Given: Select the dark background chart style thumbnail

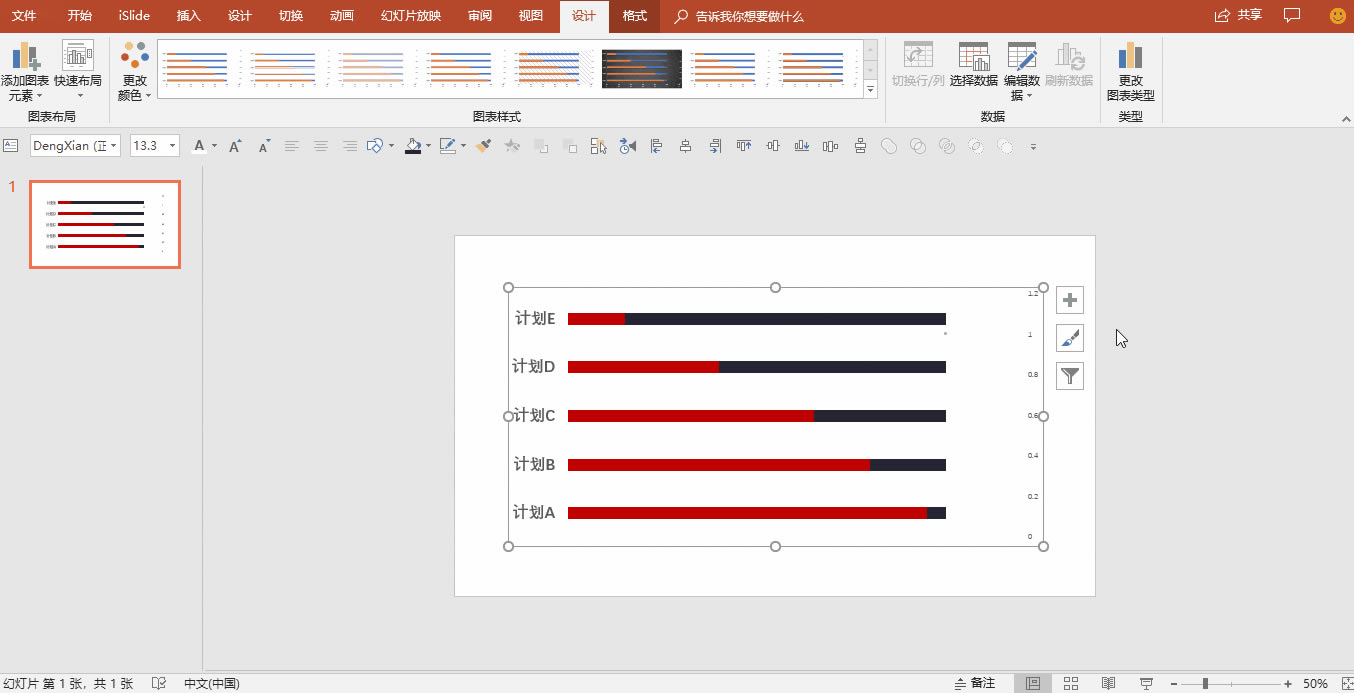Looking at the screenshot, I should pyautogui.click(x=641, y=69).
